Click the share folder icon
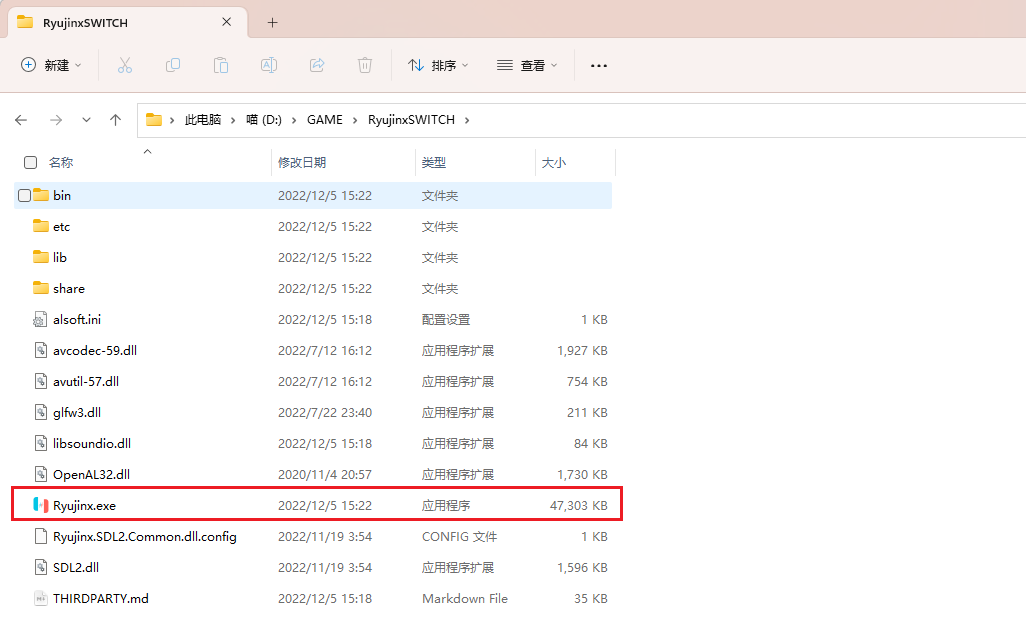This screenshot has width=1026, height=620. (x=41, y=288)
